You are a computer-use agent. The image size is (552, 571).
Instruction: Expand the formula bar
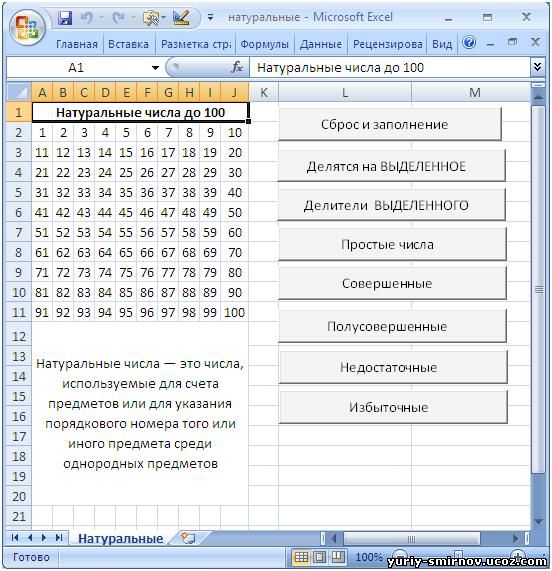click(537, 67)
